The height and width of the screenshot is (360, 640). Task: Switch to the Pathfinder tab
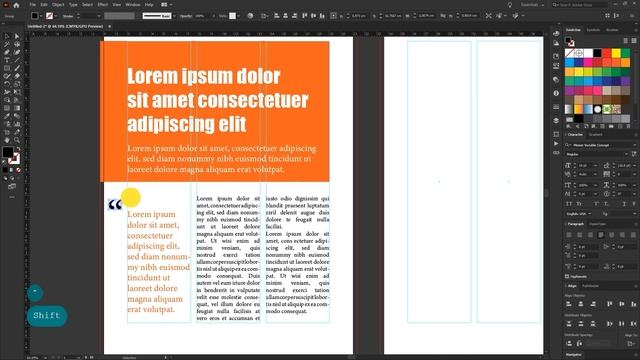point(590,286)
